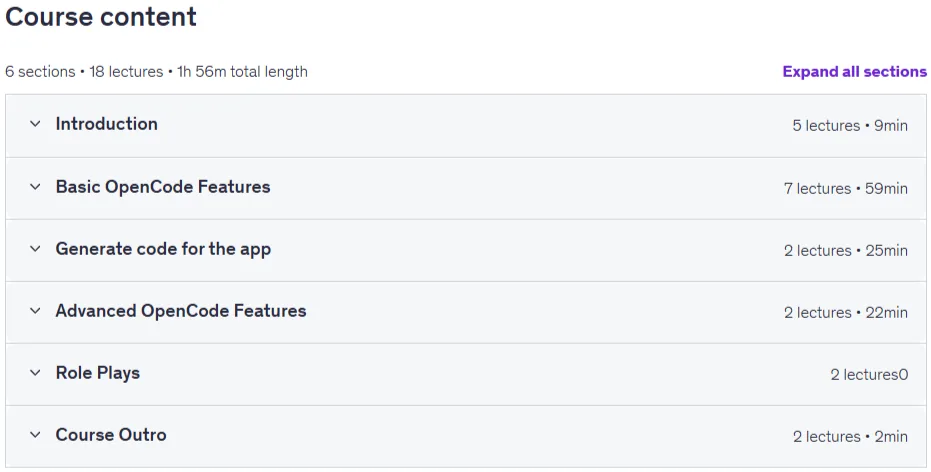Click the 7 lectures • 59min label
Screen dimensions: 931x472
click(846, 189)
